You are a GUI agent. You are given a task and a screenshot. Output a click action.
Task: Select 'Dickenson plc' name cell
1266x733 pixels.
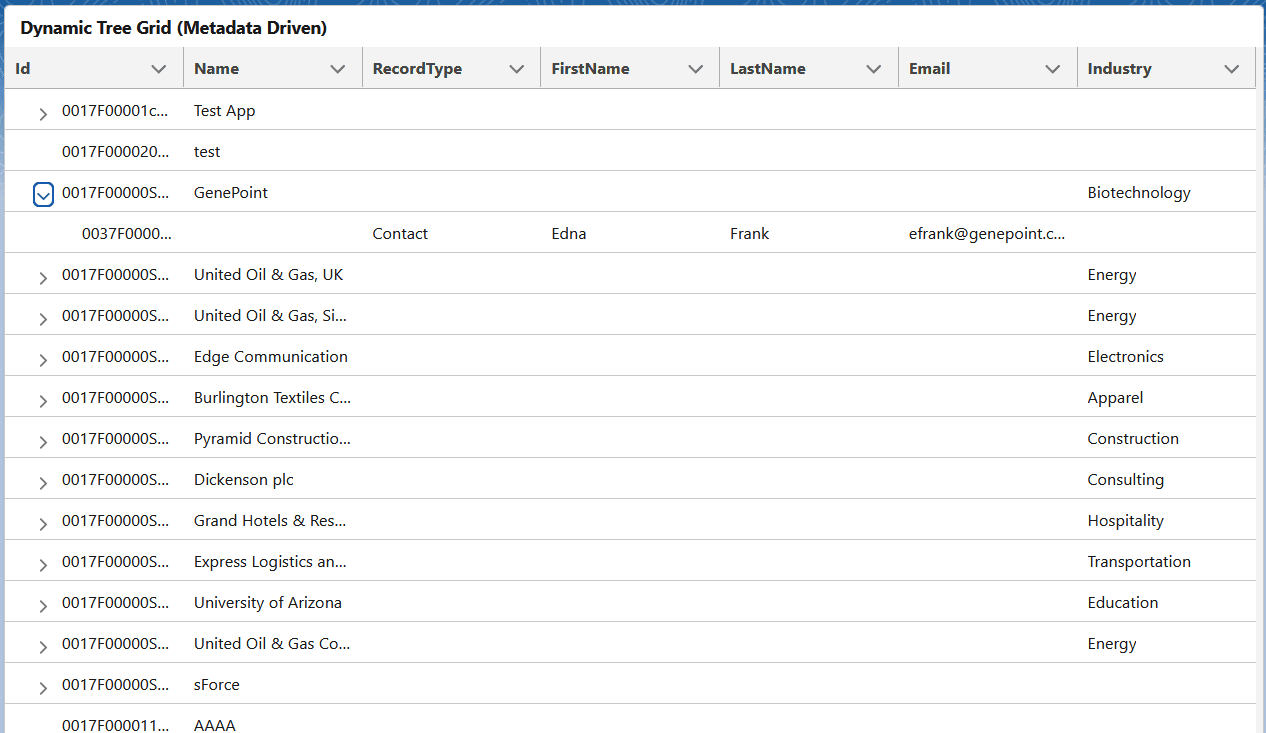coord(244,480)
